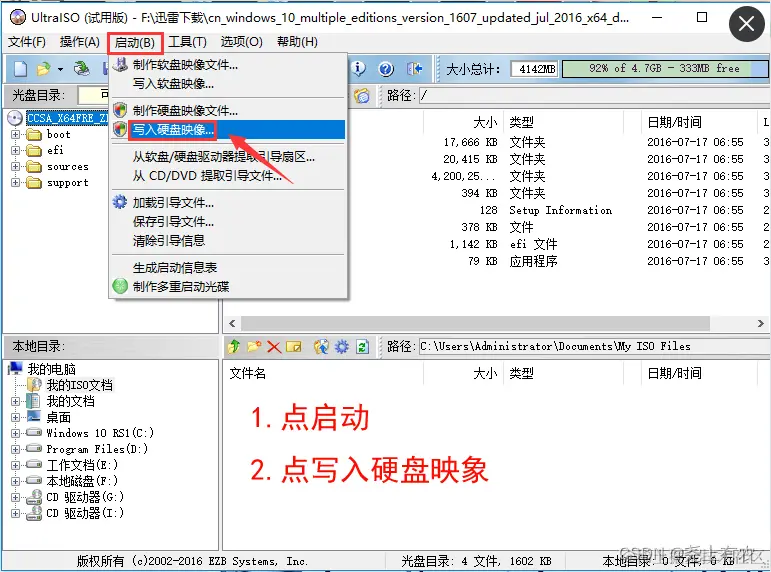Click the label icon left of upper 路径
The height and width of the screenshot is (572, 771).
362,95
